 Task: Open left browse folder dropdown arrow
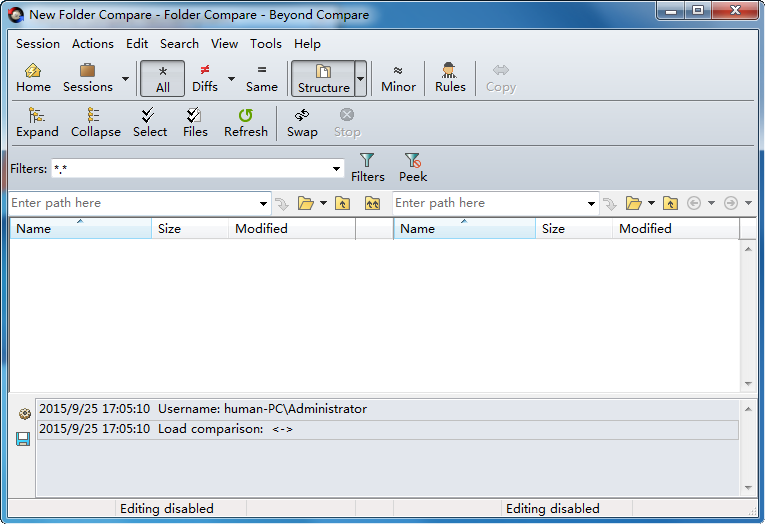point(323,203)
